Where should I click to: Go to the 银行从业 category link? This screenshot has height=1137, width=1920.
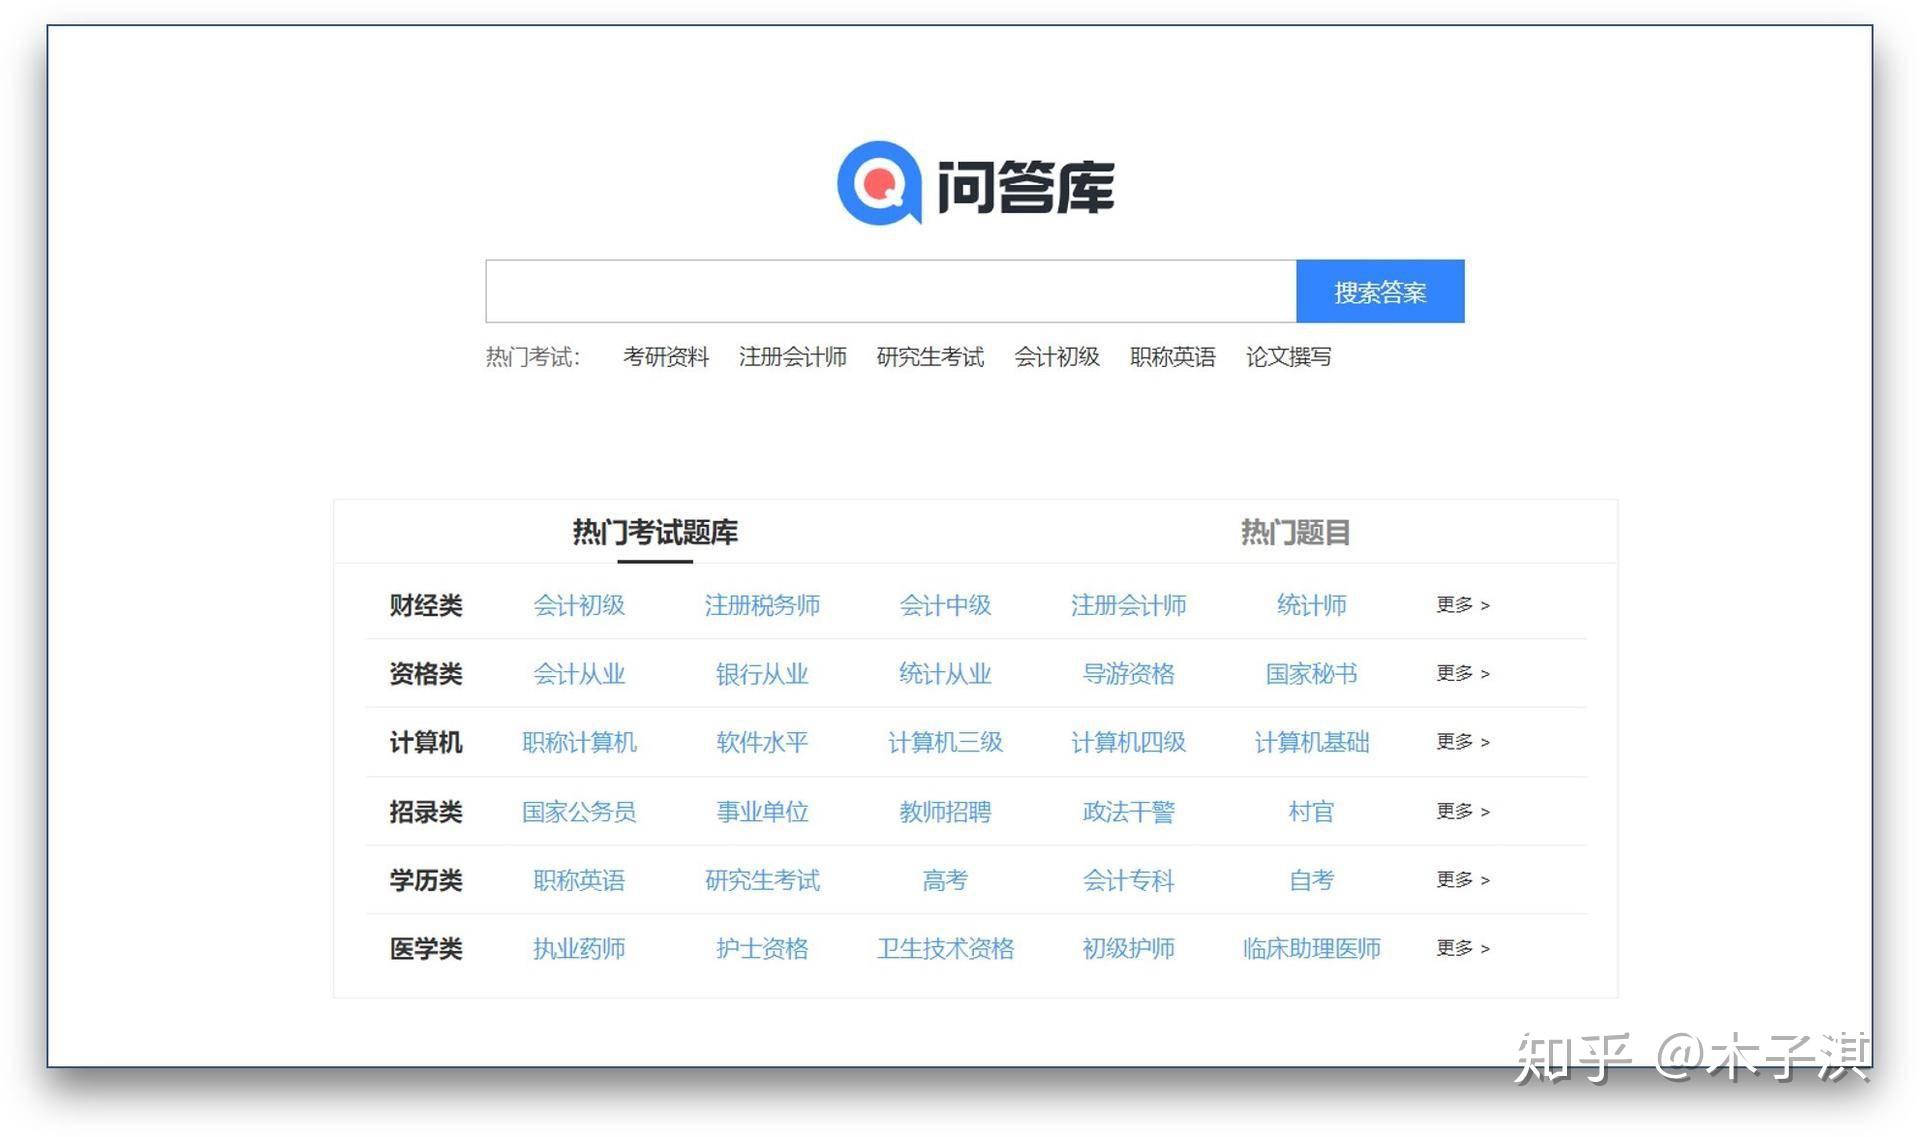pyautogui.click(x=762, y=674)
